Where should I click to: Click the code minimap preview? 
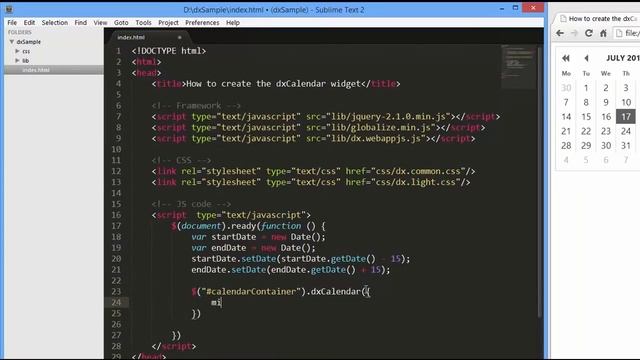pyautogui.click(x=518, y=66)
